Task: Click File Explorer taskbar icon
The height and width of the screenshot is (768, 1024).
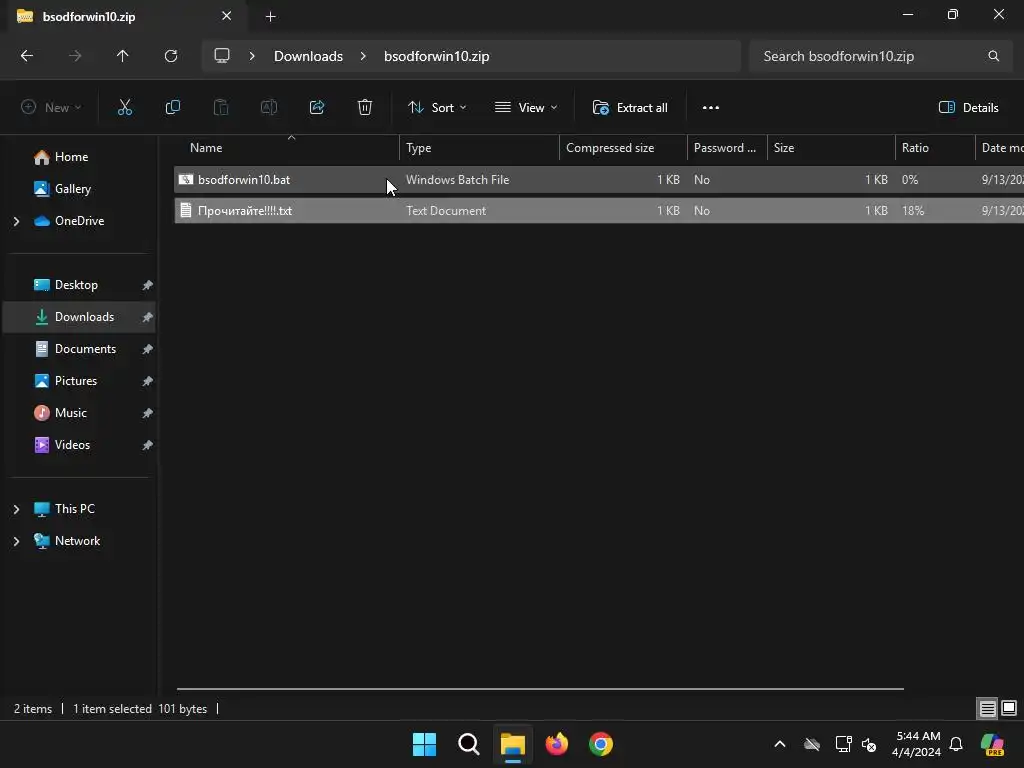Action: pos(513,744)
